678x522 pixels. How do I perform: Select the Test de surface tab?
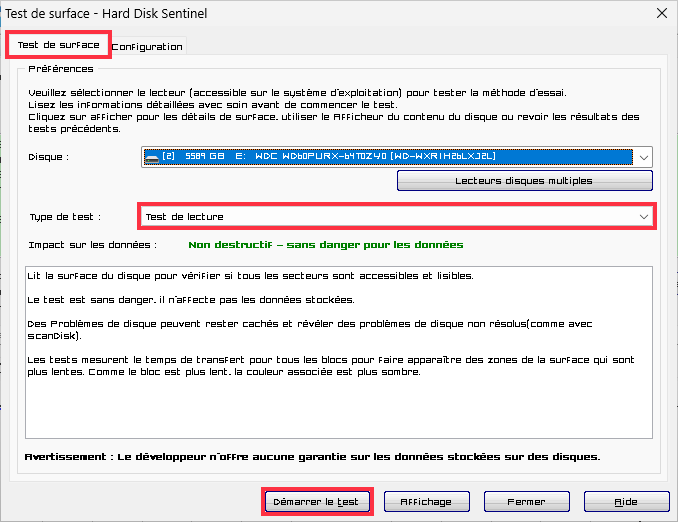tap(58, 45)
